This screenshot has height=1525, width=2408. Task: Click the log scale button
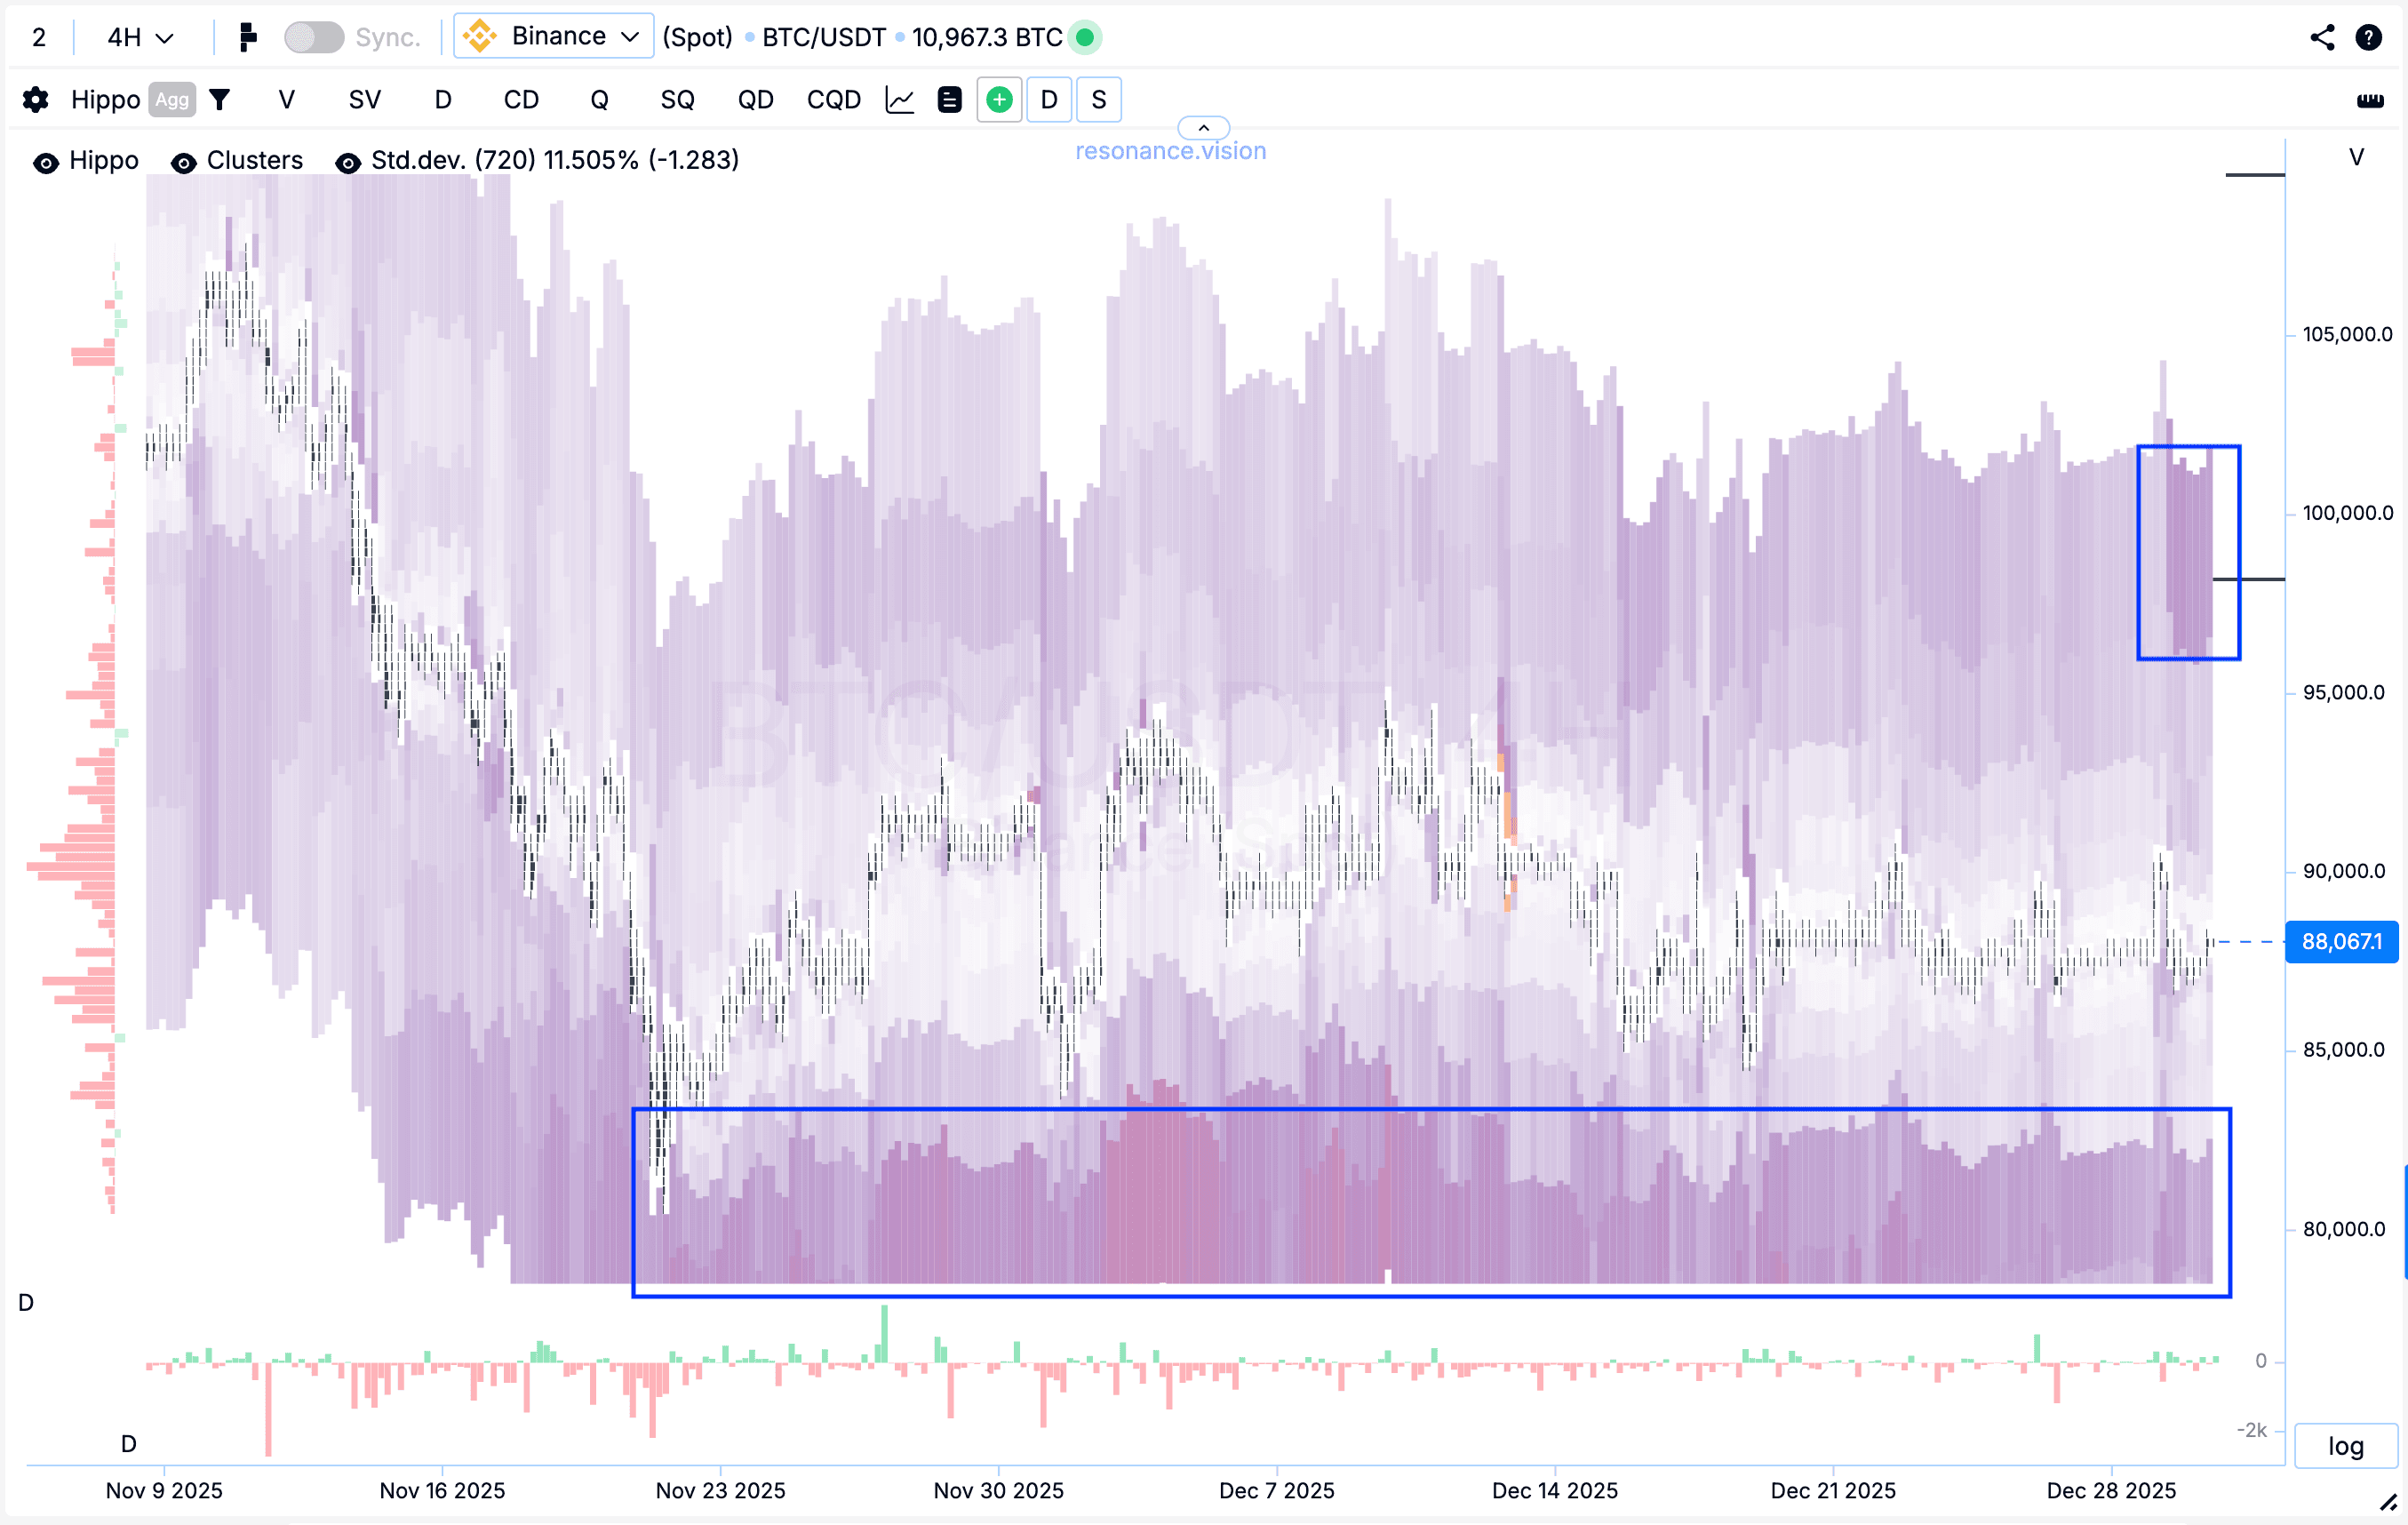[x=2345, y=1445]
